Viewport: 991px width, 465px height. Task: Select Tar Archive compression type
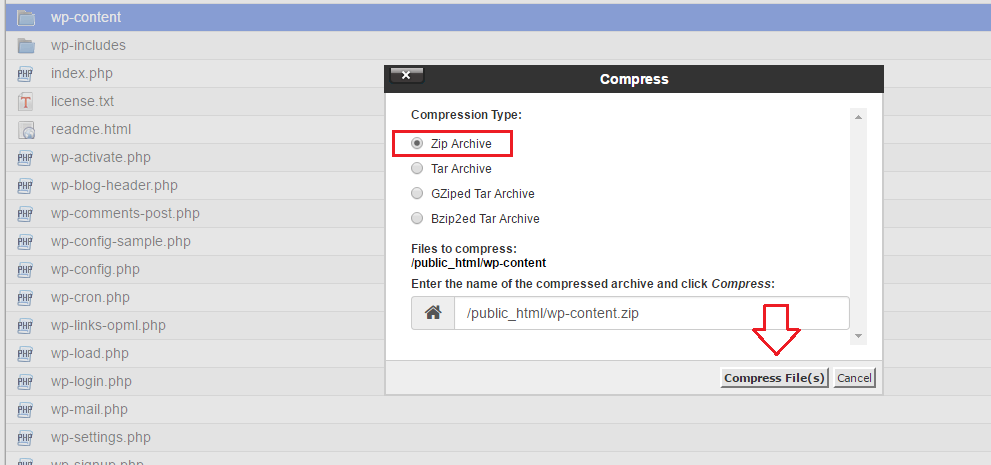pyautogui.click(x=417, y=169)
